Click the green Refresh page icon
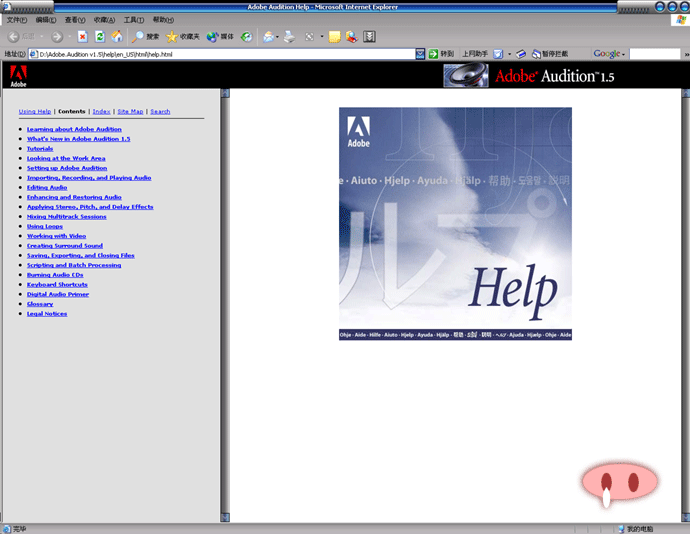Screen dimensions: 690x534 click(100, 37)
